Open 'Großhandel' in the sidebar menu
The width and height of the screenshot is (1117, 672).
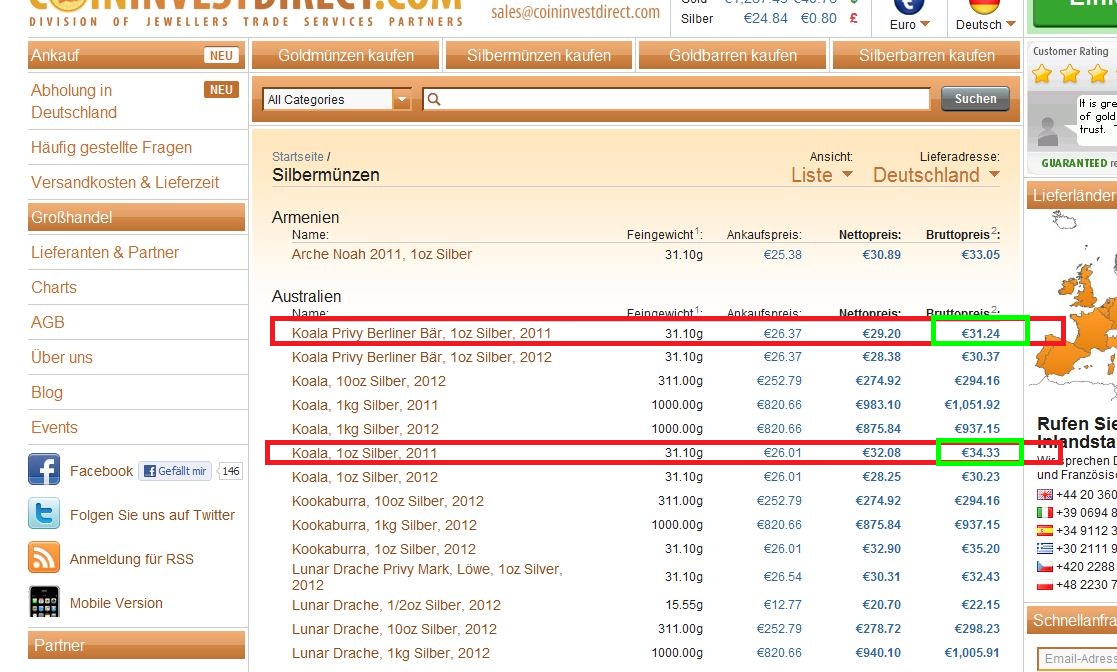[136, 217]
